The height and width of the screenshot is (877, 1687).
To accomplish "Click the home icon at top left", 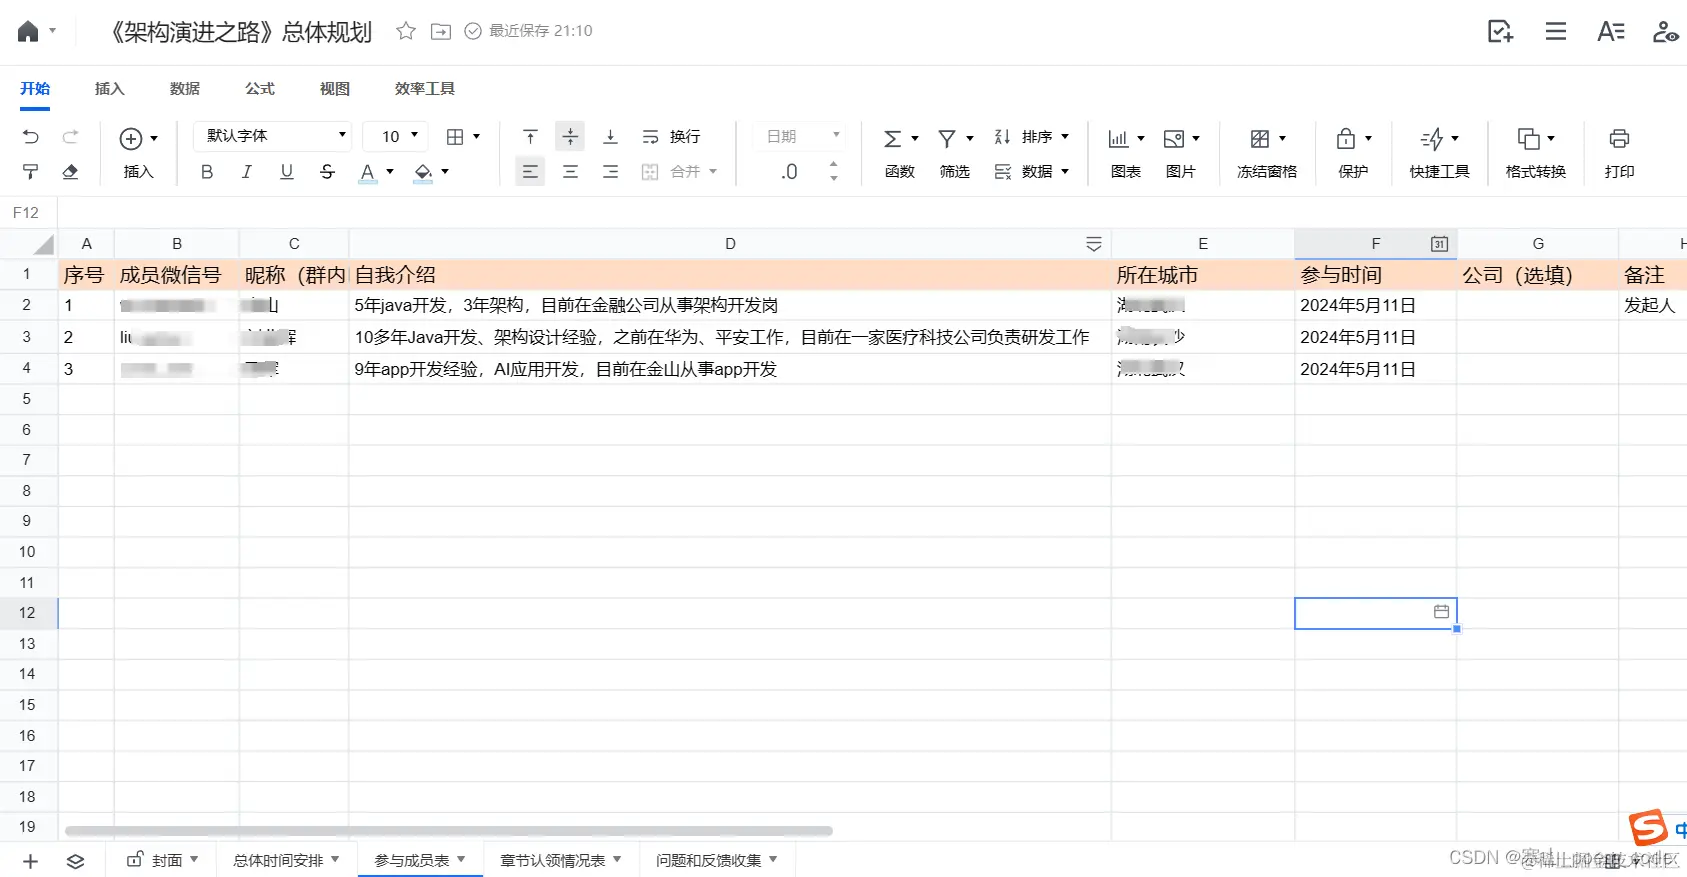I will coord(28,31).
